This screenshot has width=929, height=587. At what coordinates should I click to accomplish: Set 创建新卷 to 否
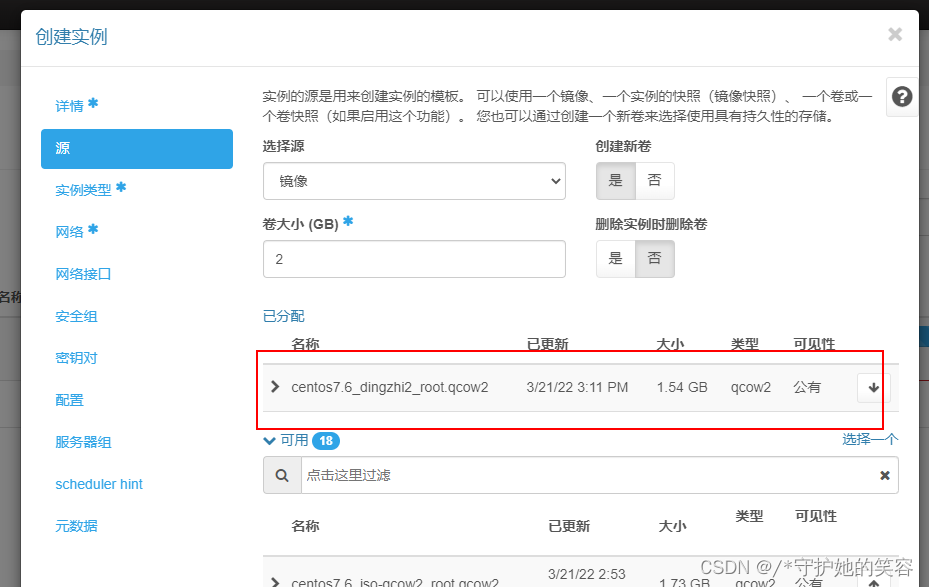[655, 181]
